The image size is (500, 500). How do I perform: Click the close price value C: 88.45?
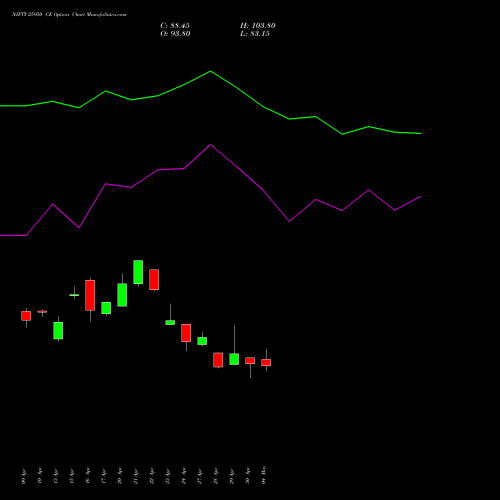coord(175,26)
